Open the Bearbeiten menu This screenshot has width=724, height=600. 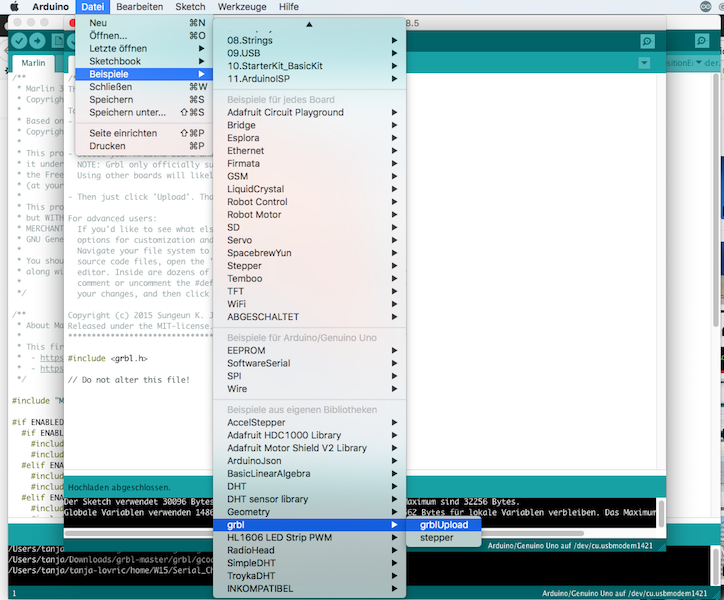[139, 6]
